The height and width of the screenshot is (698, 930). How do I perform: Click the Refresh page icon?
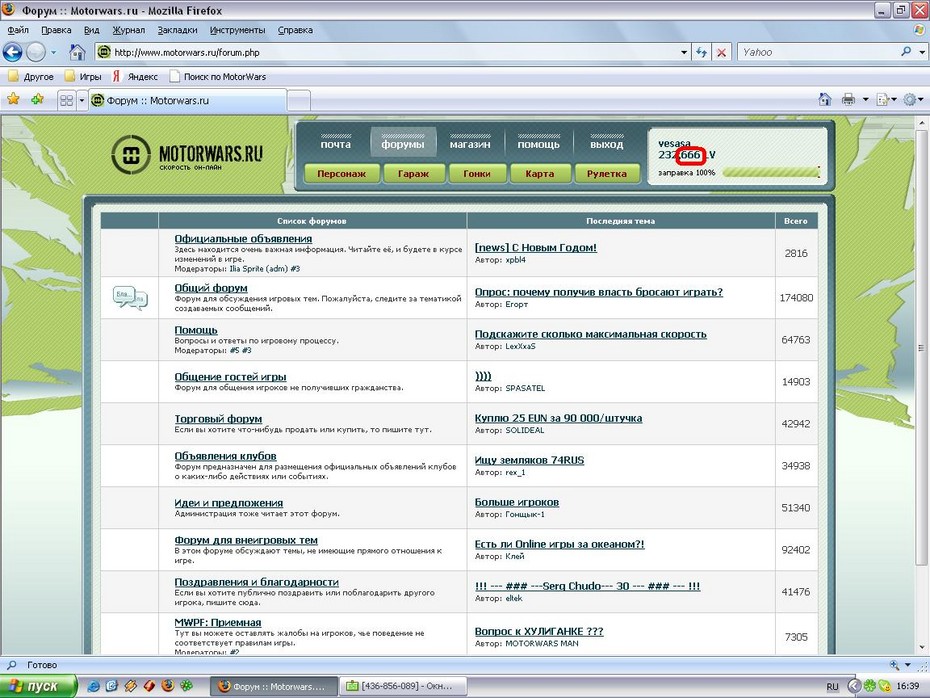701,52
